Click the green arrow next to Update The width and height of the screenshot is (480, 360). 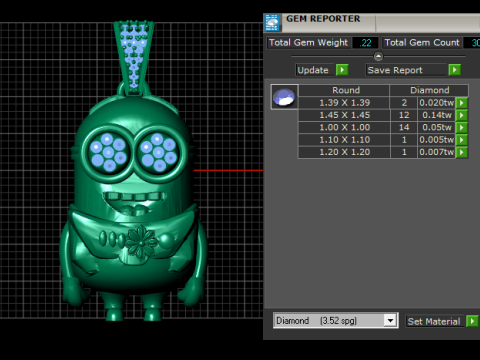click(x=342, y=70)
